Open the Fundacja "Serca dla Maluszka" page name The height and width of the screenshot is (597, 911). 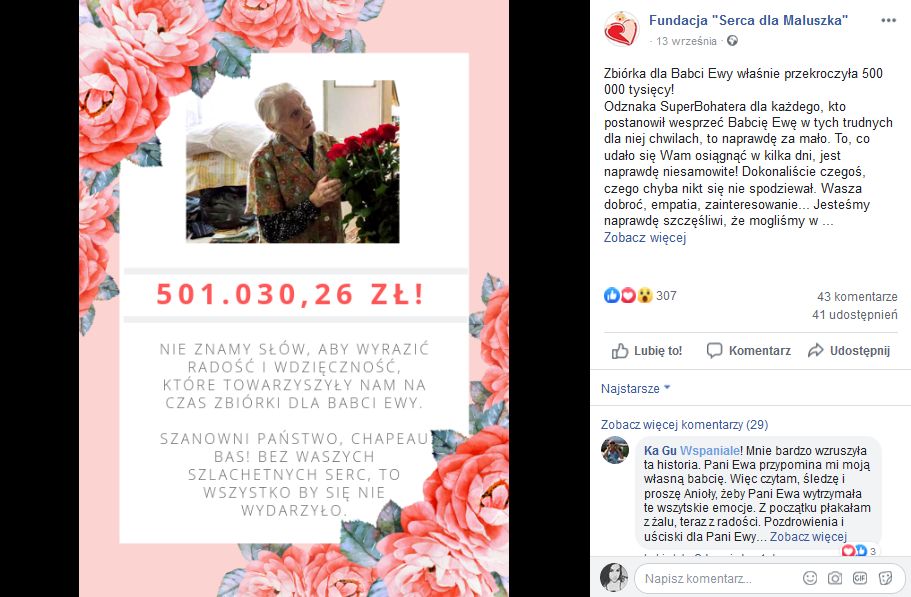[x=748, y=20]
